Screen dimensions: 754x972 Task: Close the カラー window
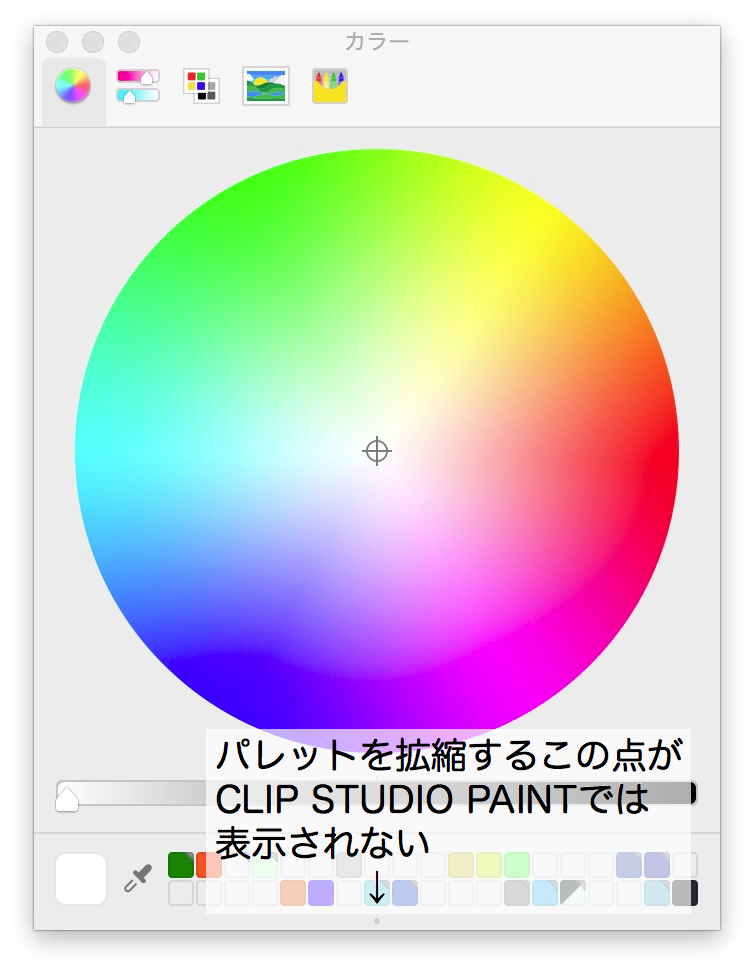click(57, 42)
